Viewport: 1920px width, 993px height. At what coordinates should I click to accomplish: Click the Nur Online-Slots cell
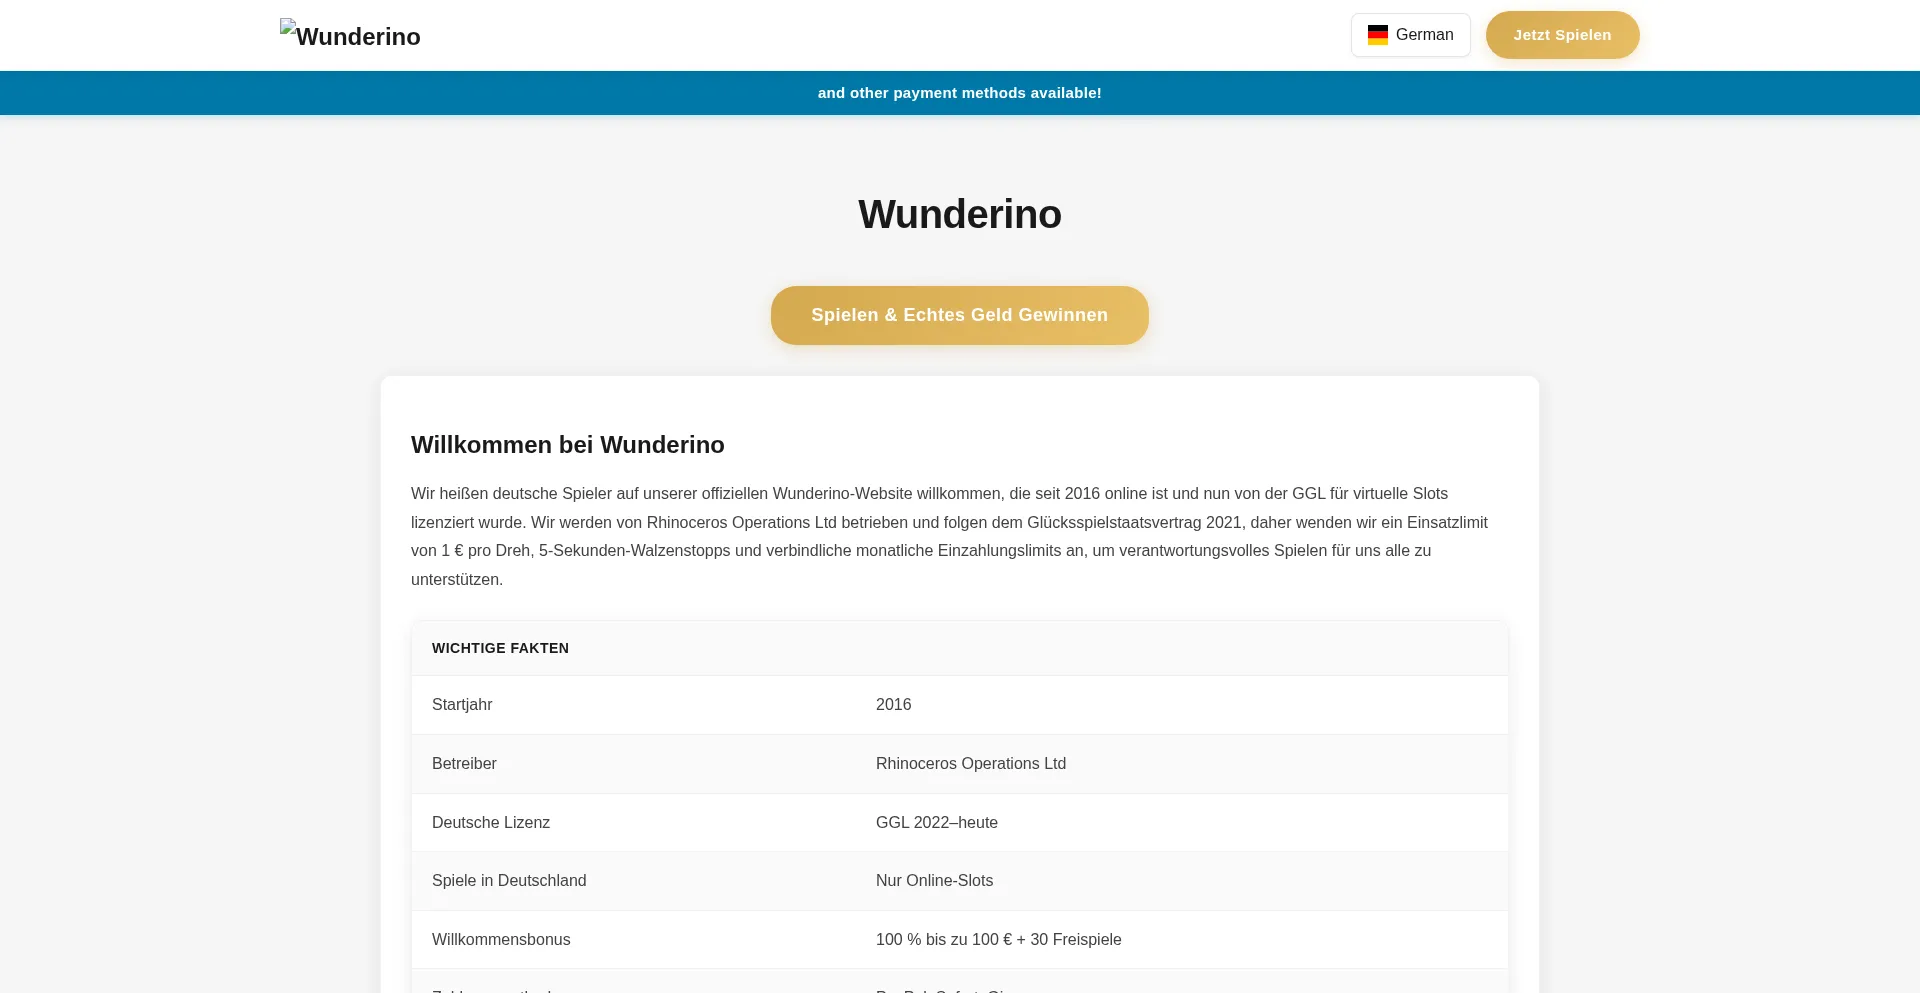pyautogui.click(x=1182, y=881)
